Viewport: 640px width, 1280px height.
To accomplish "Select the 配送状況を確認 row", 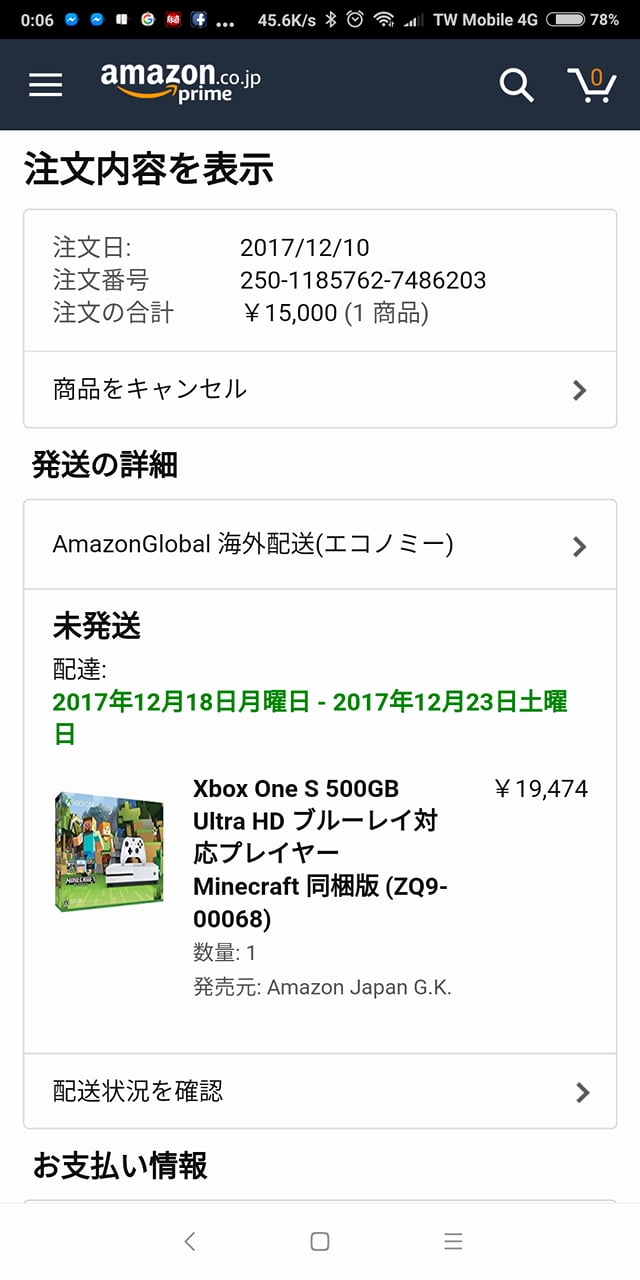I will [x=320, y=1091].
